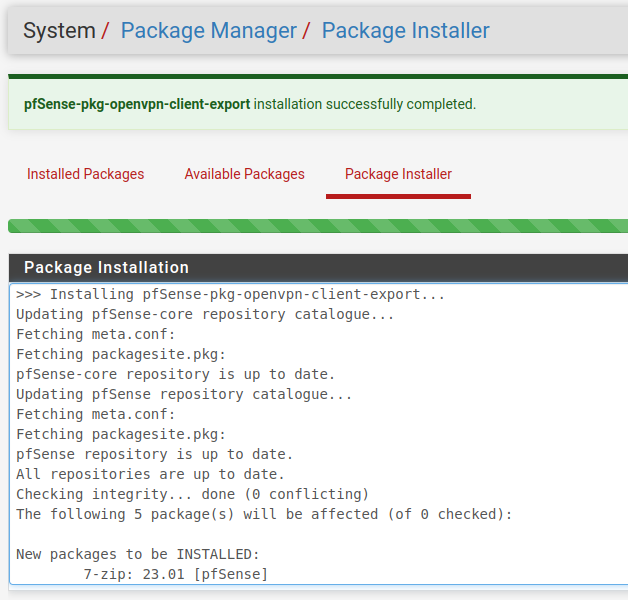Viewport: 628px width, 600px height.
Task: Open Package Manager from the breadcrumb
Action: [x=208, y=31]
